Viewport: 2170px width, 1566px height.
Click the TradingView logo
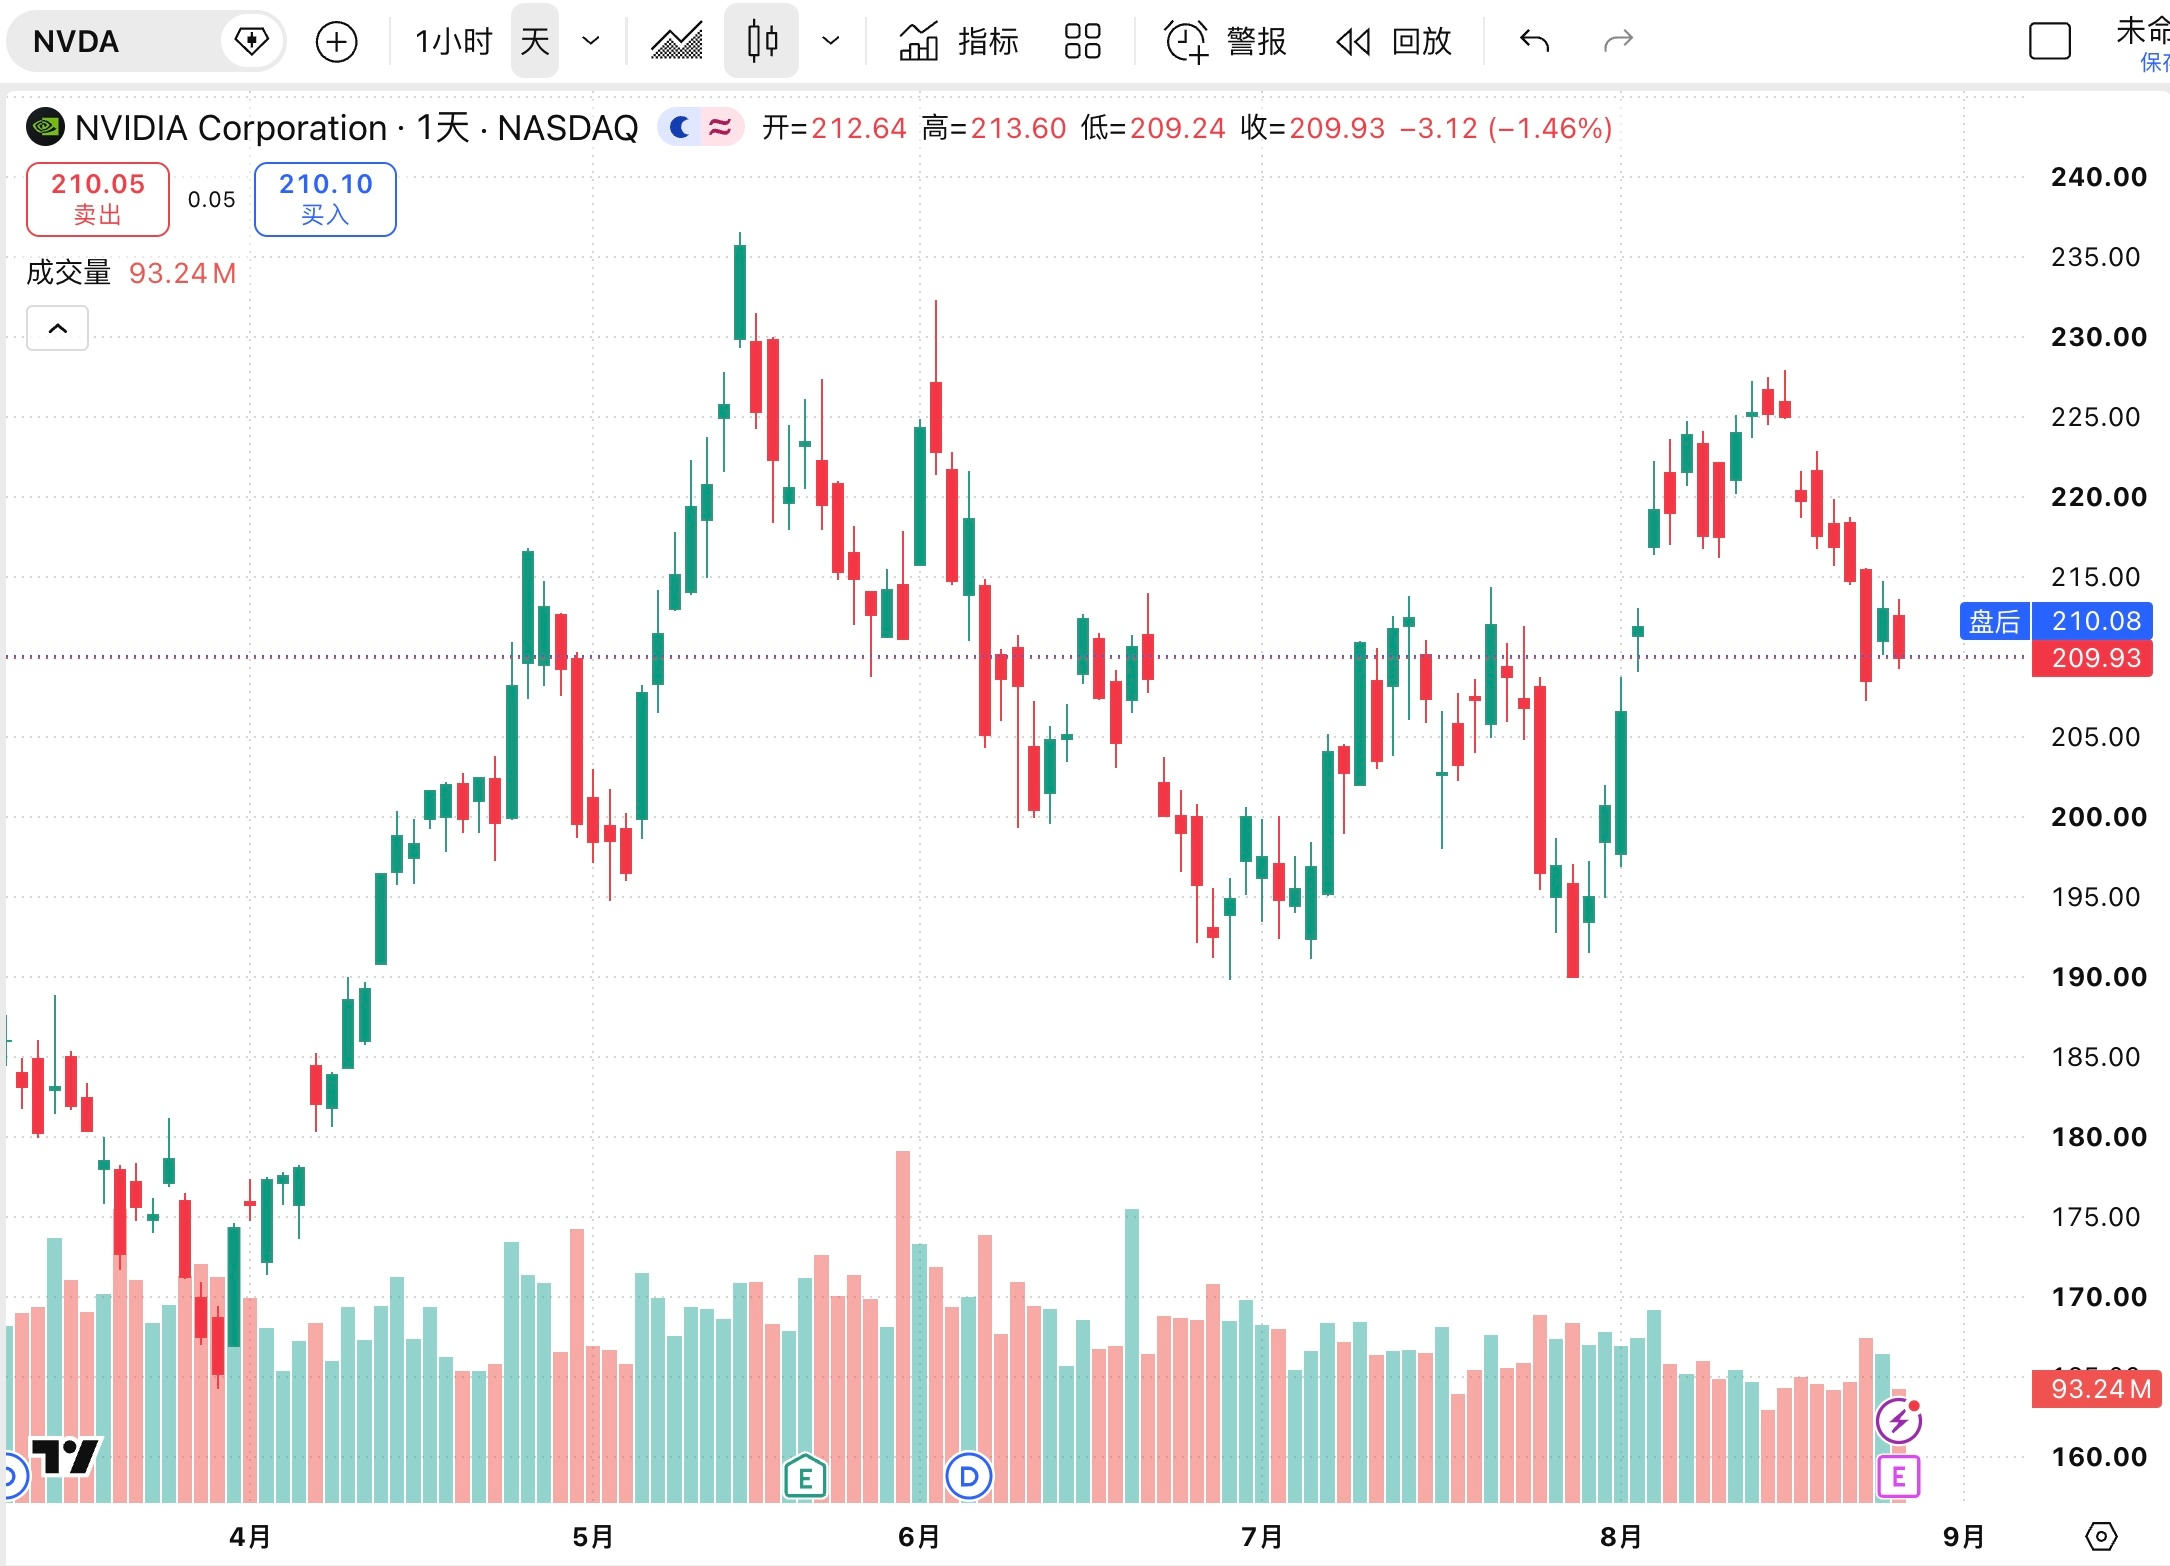point(66,1456)
